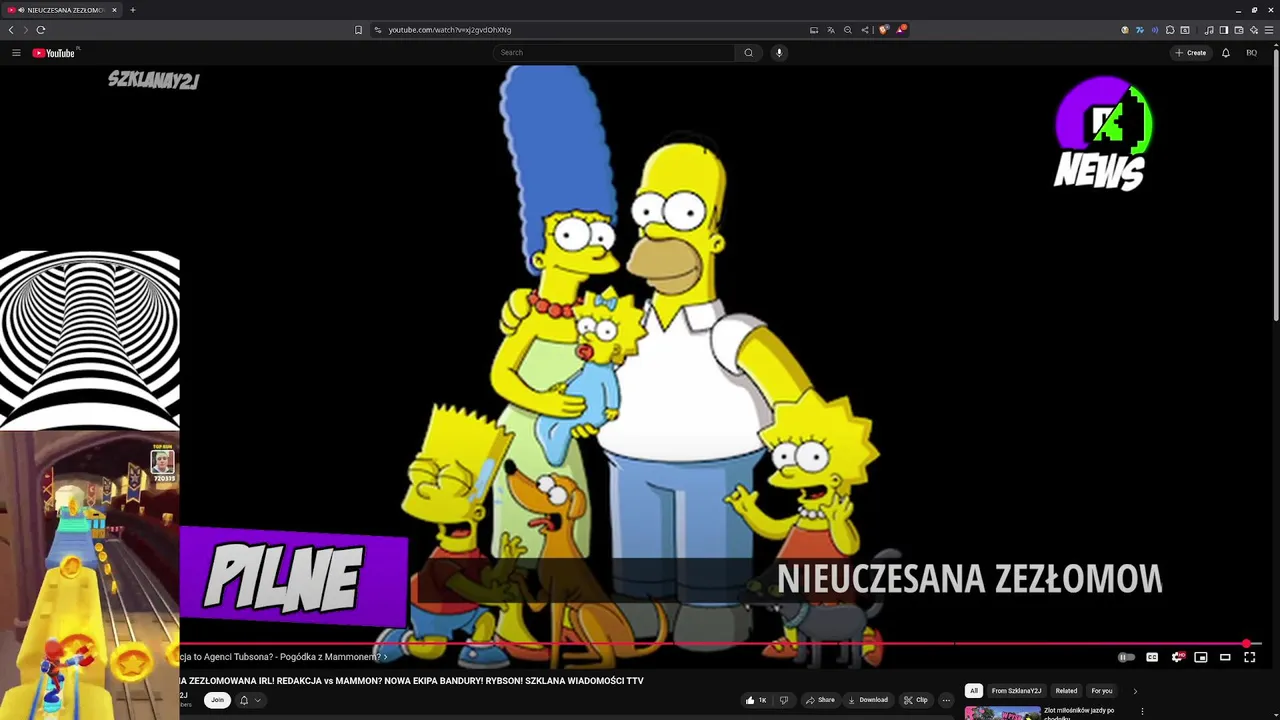Open the browser extensions puzzle icon
Viewport: 1280px width, 720px height.
click(1170, 30)
